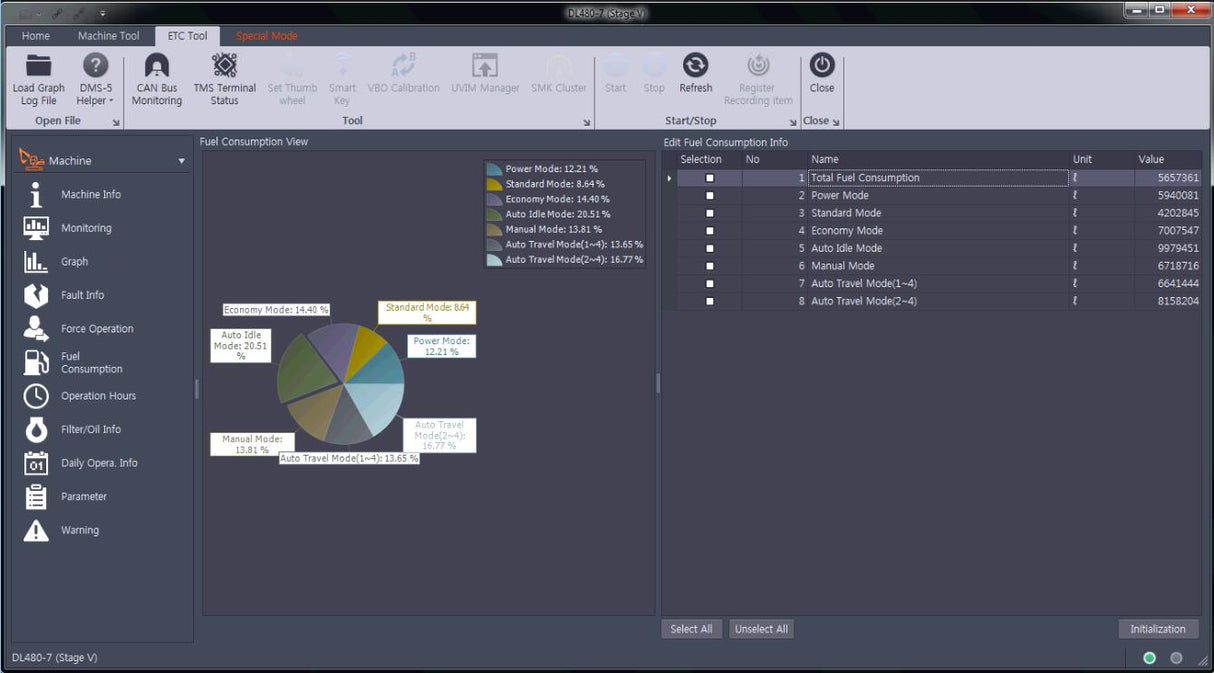Switch to the Machine Tool tab
This screenshot has width=1214, height=673.
[108, 36]
